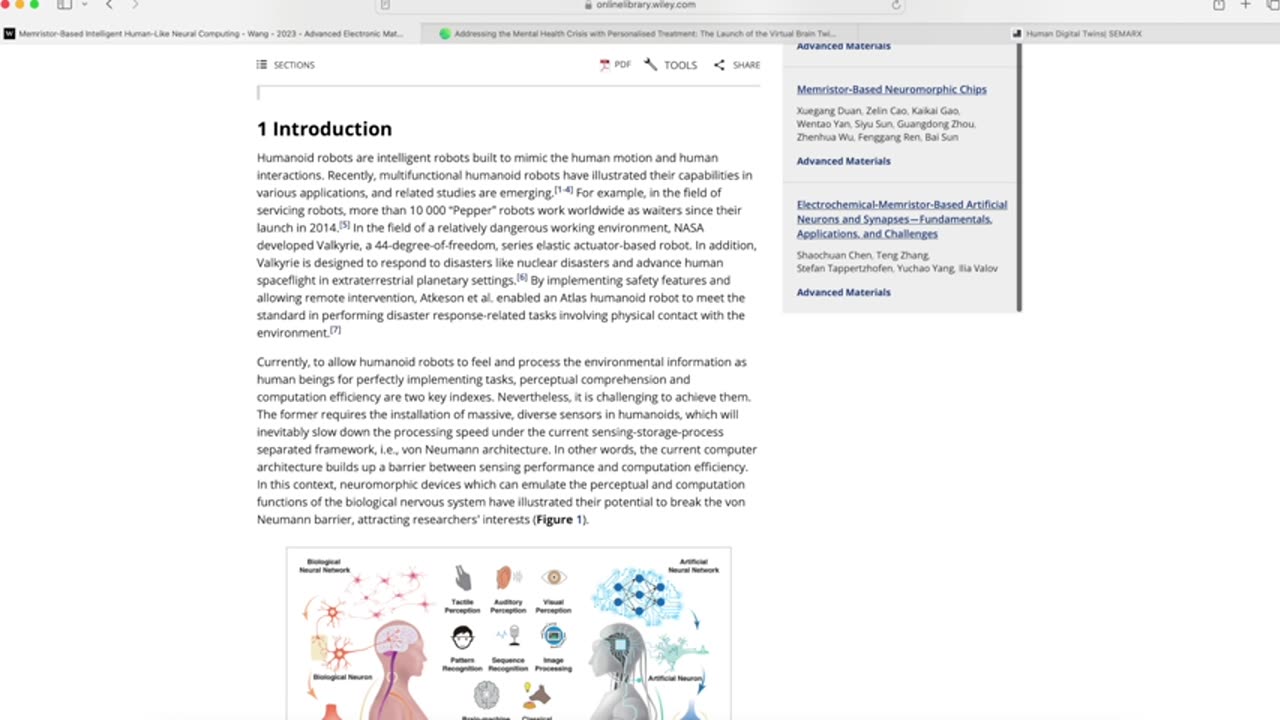Open Advanced Materials under Electrochemical-Memristor article
This screenshot has height=720, width=1280.
coord(843,292)
